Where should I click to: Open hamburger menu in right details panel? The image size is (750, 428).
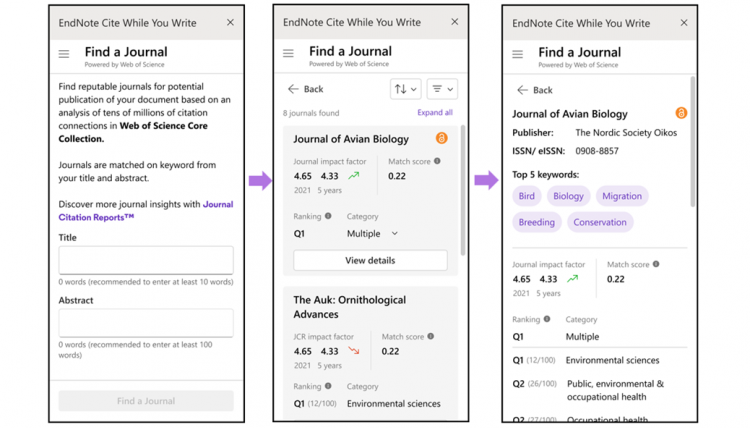click(518, 54)
